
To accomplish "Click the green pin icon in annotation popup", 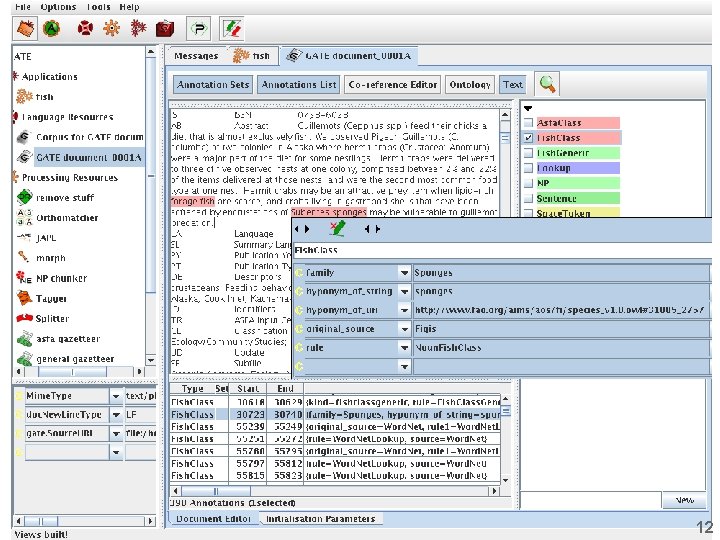I will [x=337, y=229].
